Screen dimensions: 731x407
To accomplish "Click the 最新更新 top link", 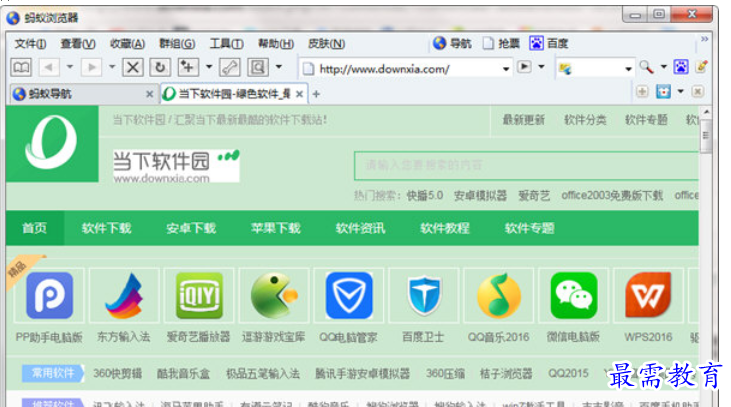I will [x=523, y=120].
